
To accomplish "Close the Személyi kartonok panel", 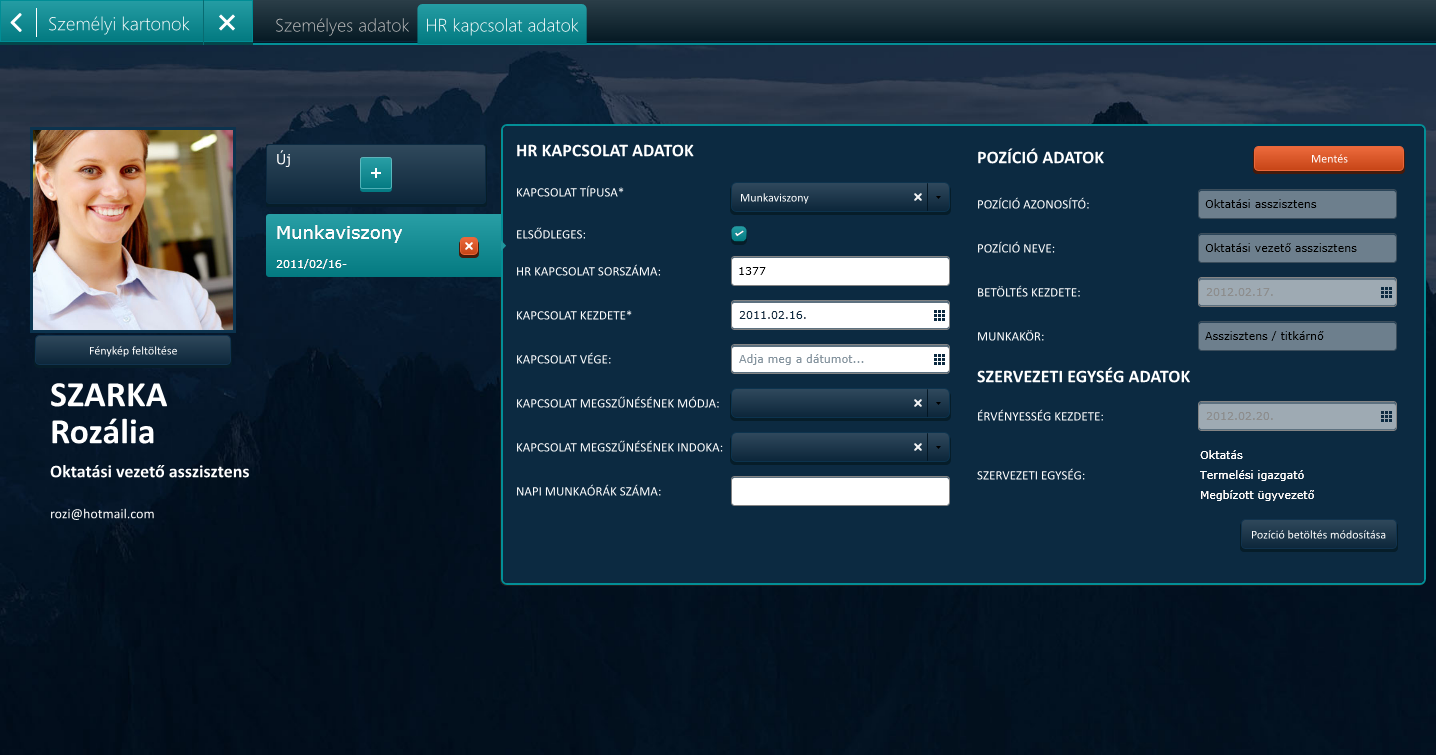I will [x=227, y=22].
